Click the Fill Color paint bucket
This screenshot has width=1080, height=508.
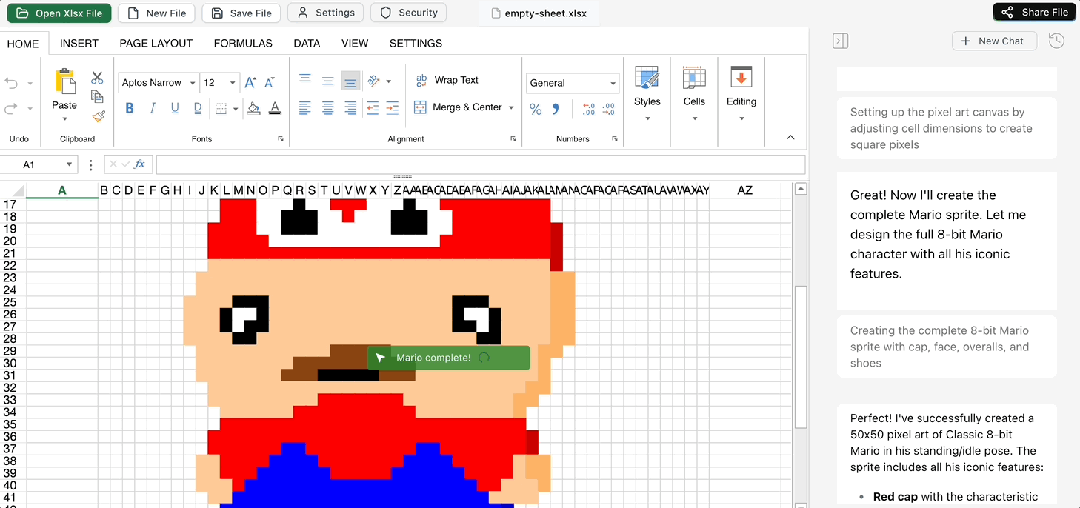[254, 108]
